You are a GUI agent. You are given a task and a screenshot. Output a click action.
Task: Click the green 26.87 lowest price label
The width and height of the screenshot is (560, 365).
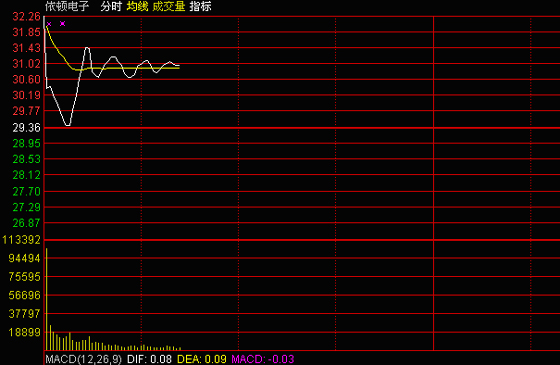click(26, 223)
